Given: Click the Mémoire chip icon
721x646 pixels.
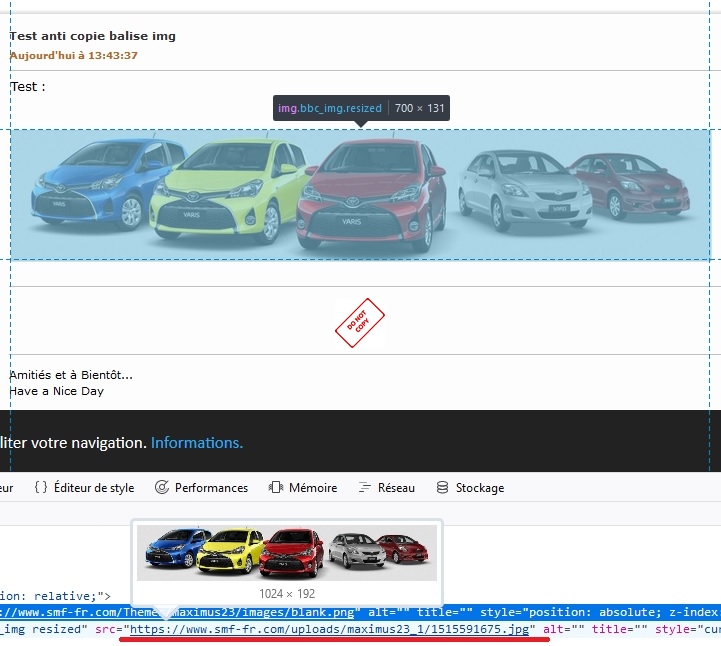Looking at the screenshot, I should (x=276, y=487).
